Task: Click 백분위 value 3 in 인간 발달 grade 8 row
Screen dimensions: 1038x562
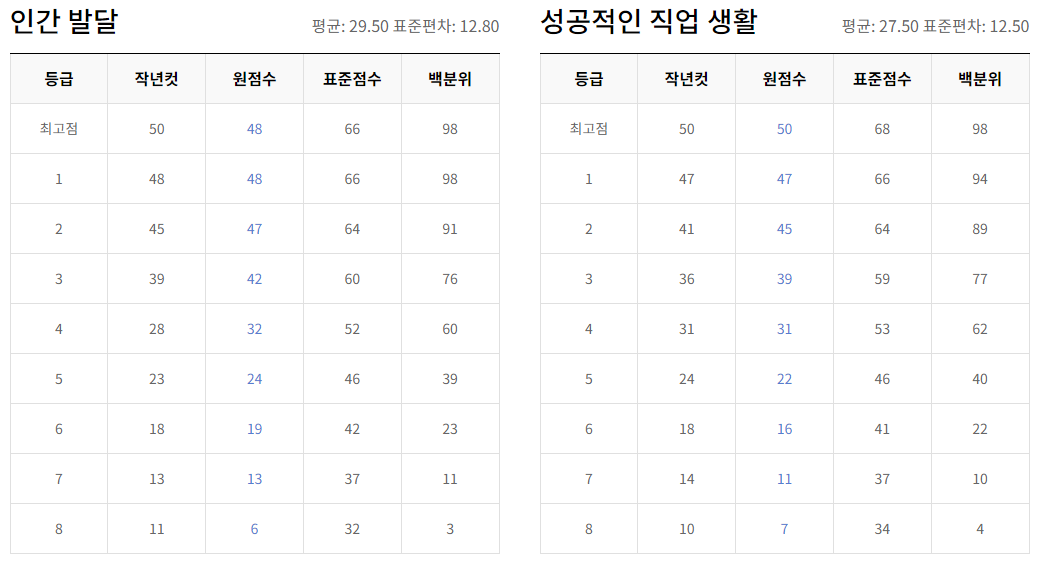Action: pyautogui.click(x=450, y=529)
